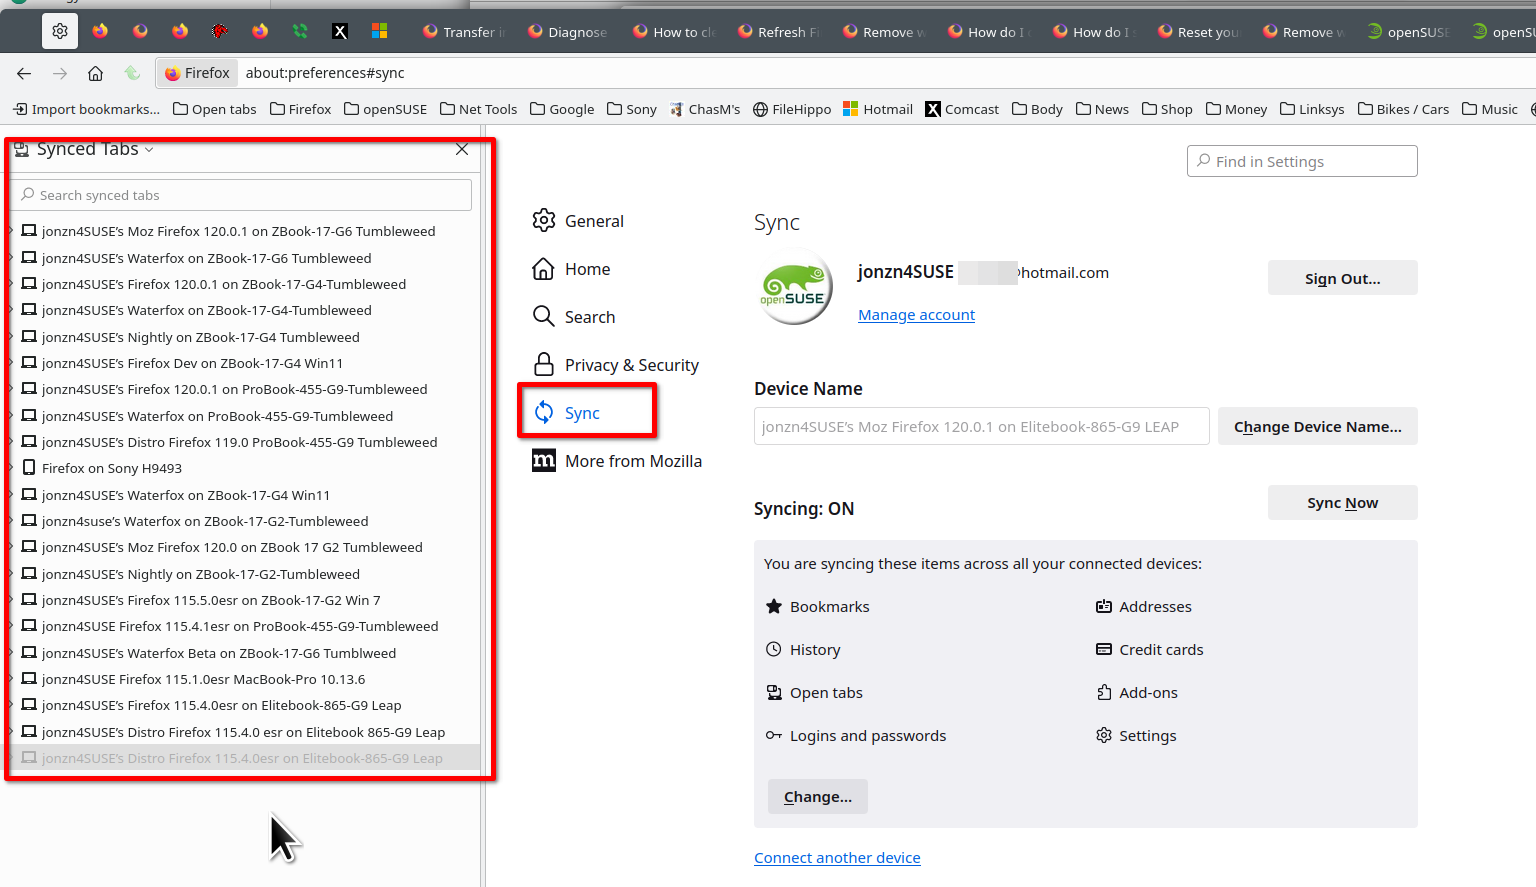This screenshot has height=887, width=1536.
Task: Open the Google bookmark folder
Action: point(562,109)
